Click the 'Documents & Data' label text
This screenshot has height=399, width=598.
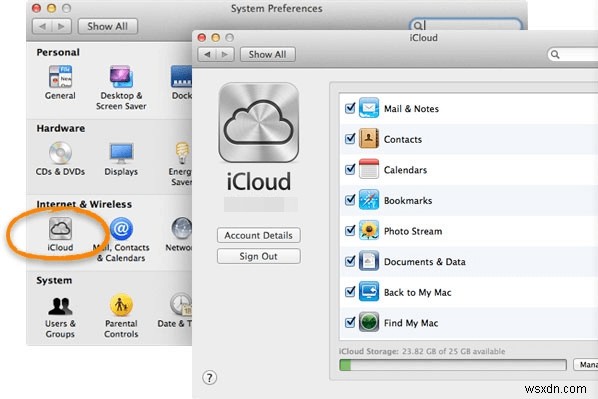(424, 262)
